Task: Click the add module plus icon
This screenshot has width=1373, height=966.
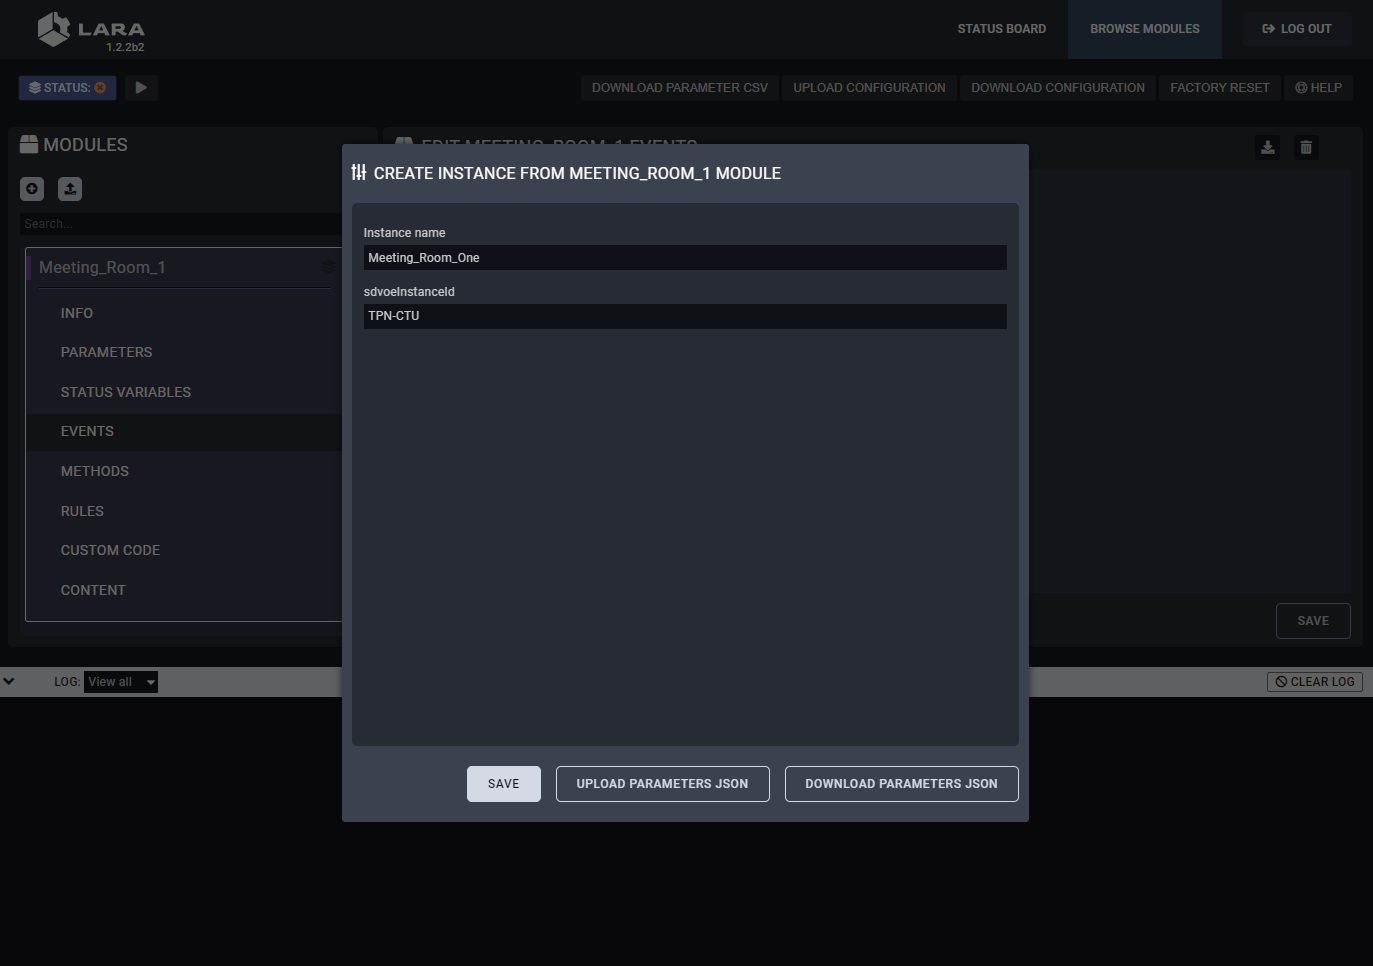Action: (32, 189)
